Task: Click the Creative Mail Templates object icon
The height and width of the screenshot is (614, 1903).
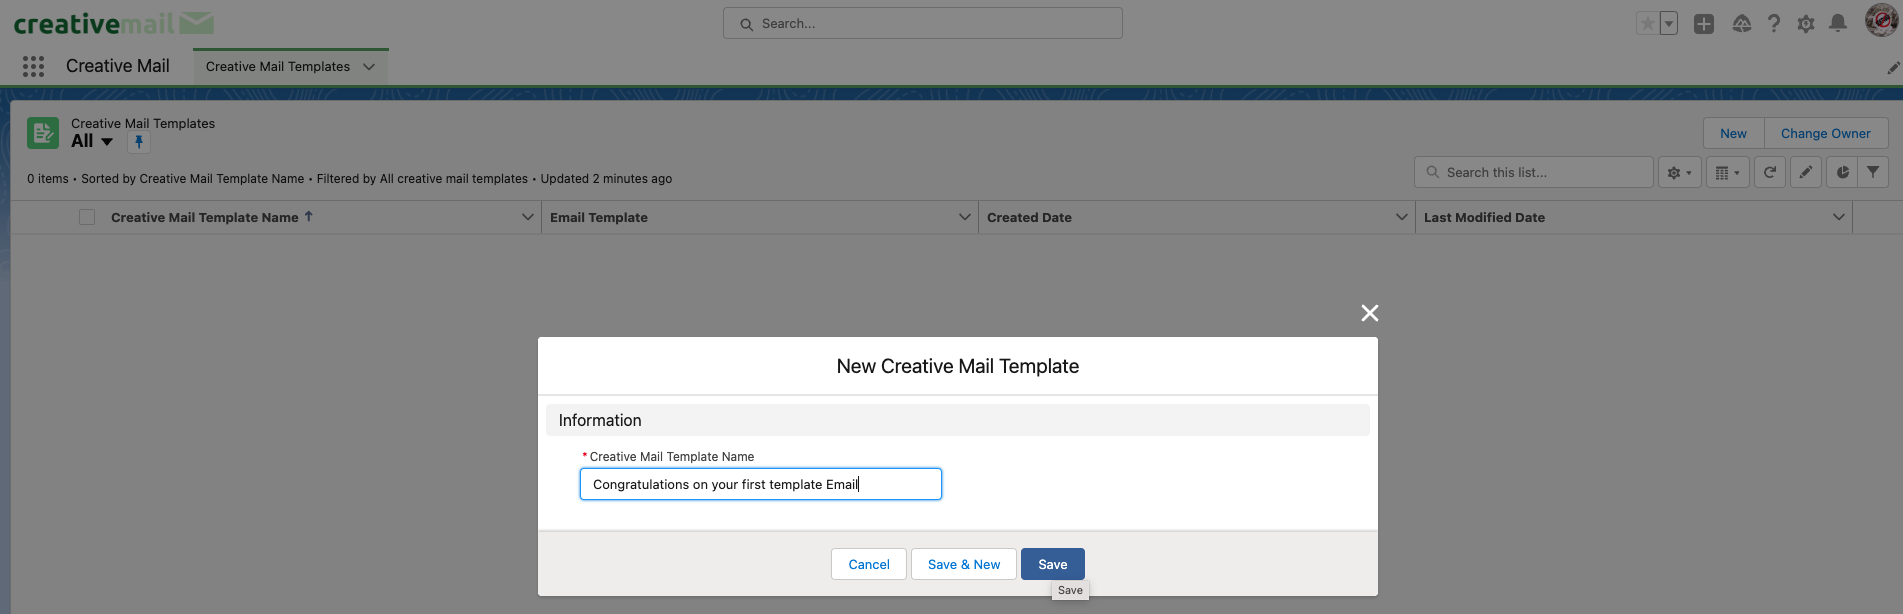Action: (43, 132)
